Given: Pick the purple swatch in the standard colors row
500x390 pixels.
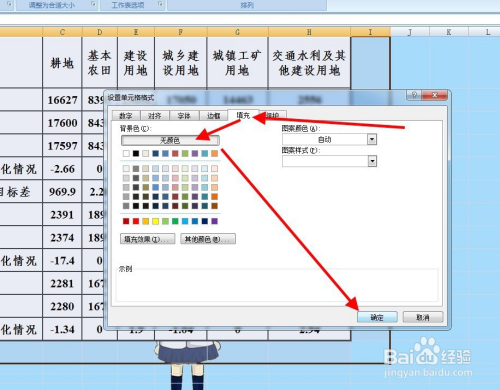Looking at the screenshot, I should (215, 221).
